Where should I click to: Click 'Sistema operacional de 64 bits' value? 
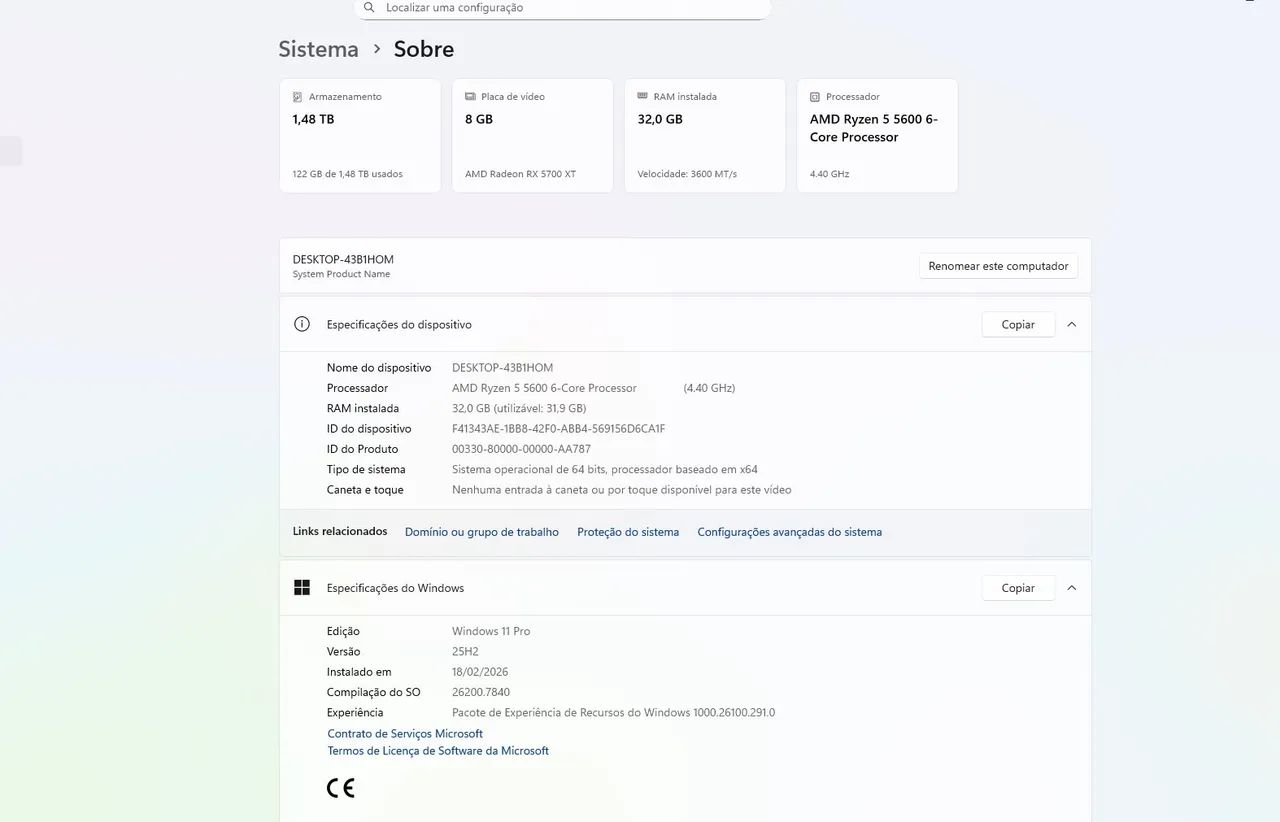point(605,470)
